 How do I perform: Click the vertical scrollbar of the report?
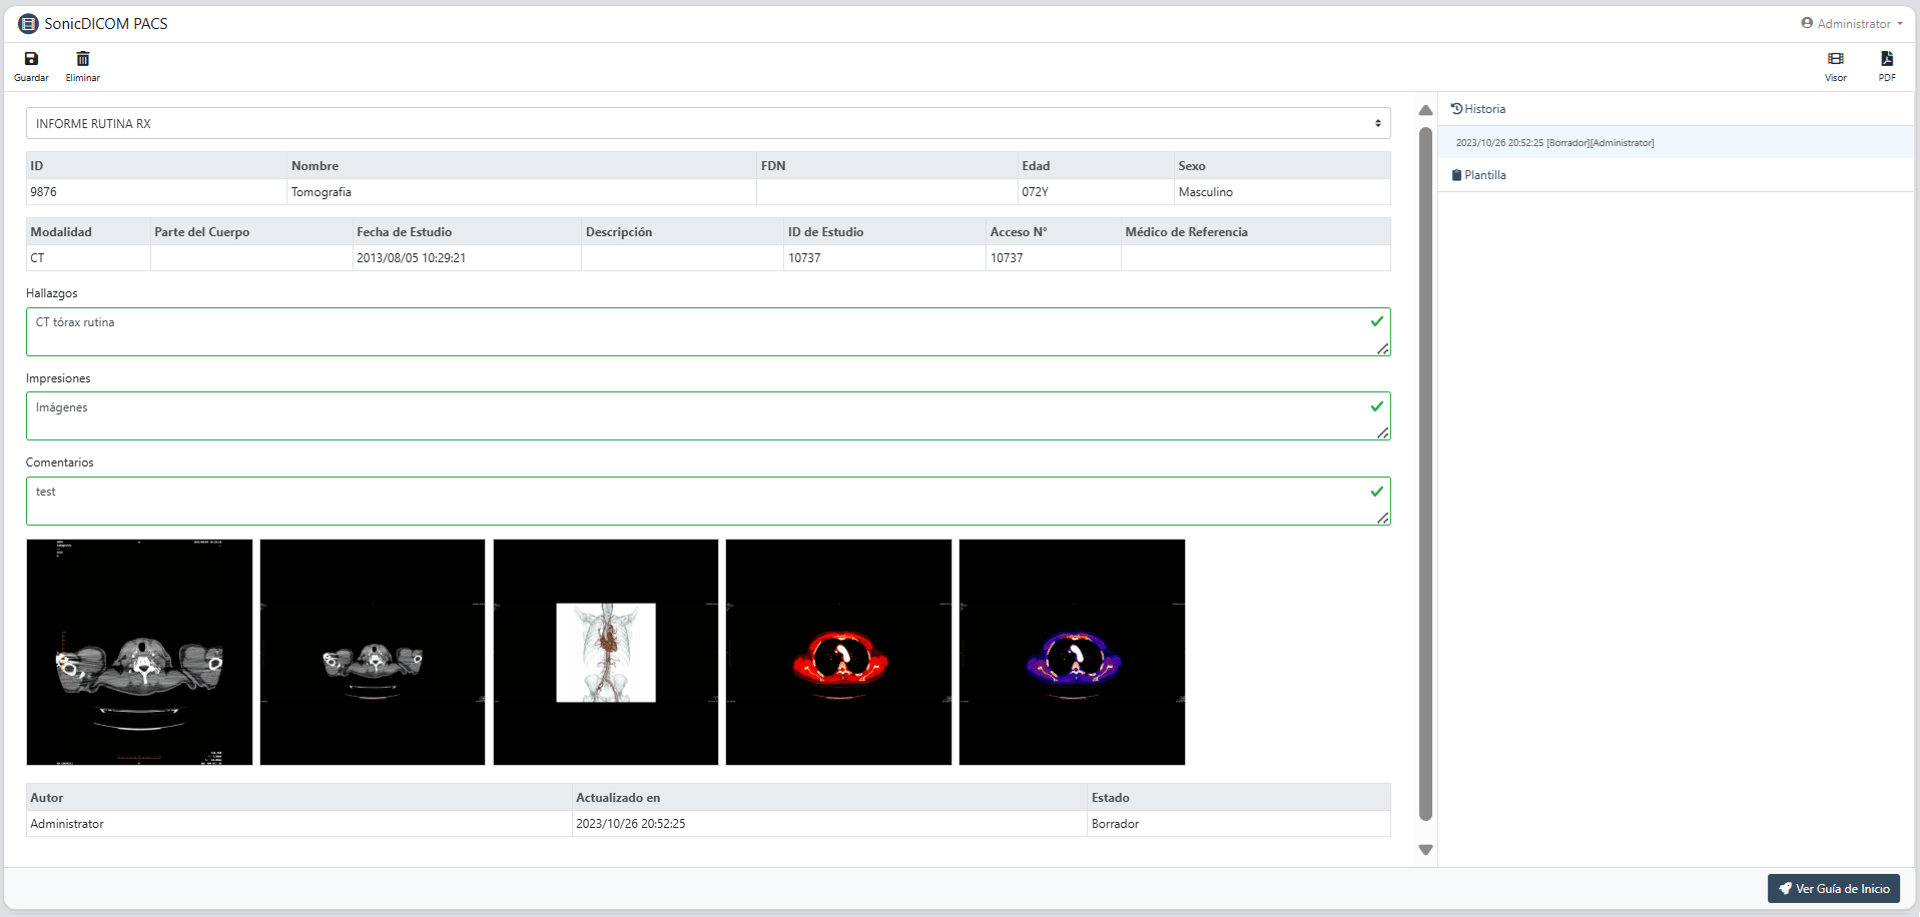[1426, 475]
